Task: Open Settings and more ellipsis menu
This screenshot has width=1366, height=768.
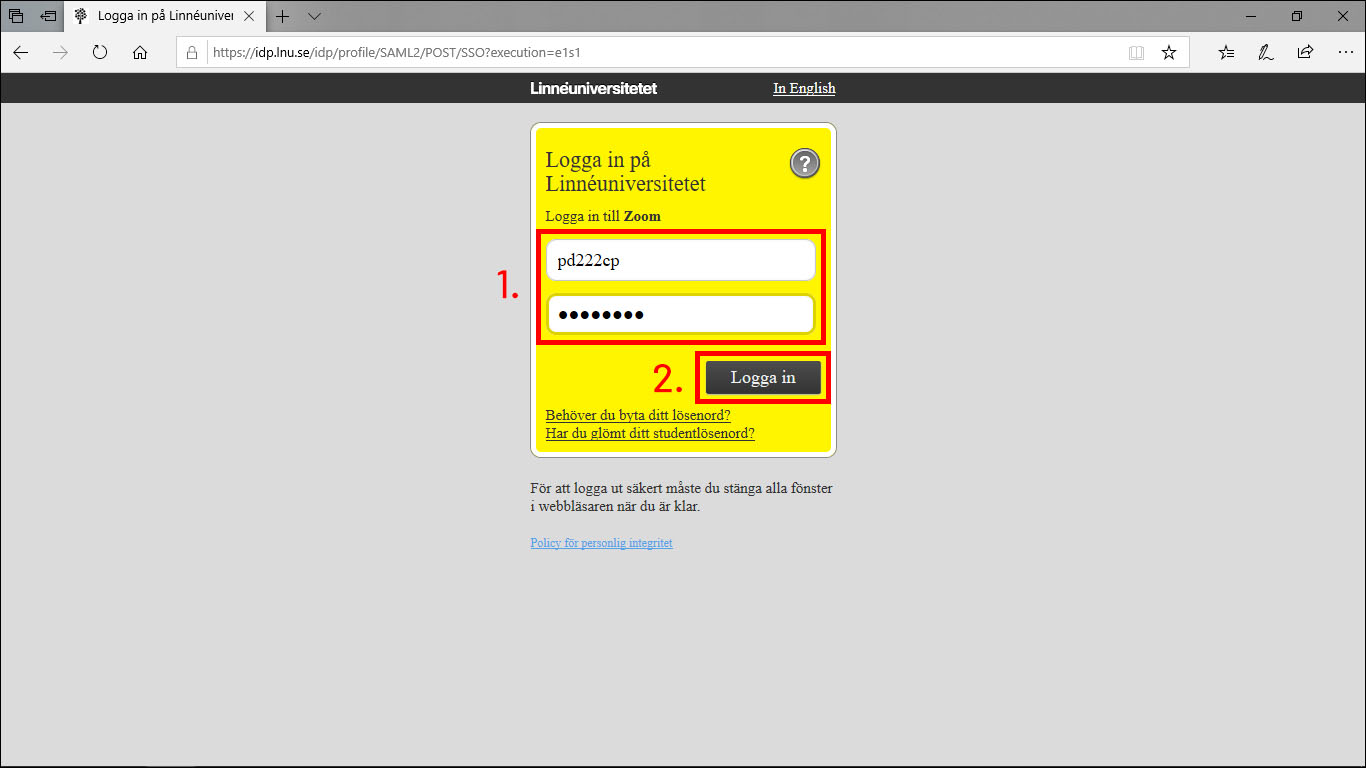Action: point(1344,53)
